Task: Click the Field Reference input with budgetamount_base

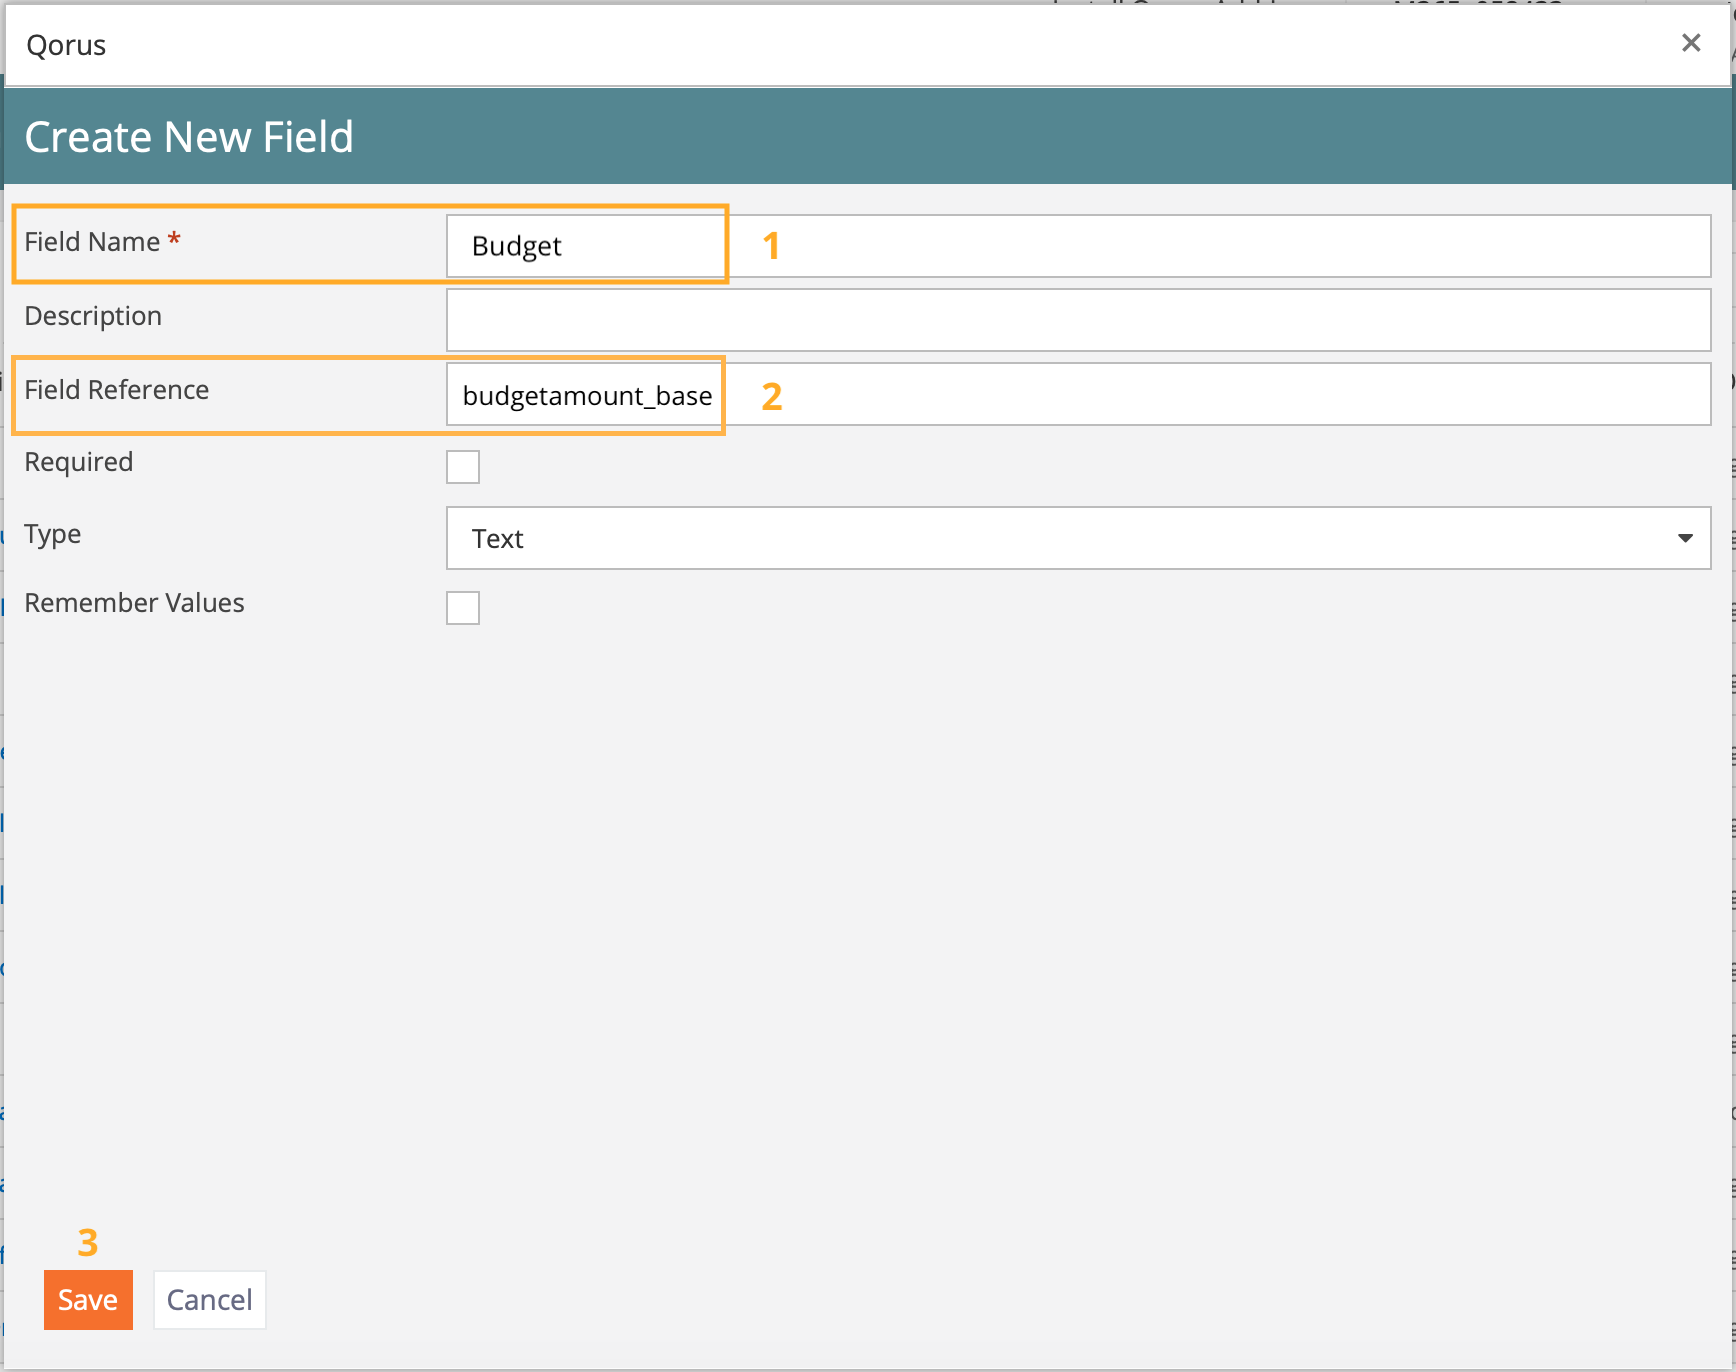Action: click(x=1077, y=395)
